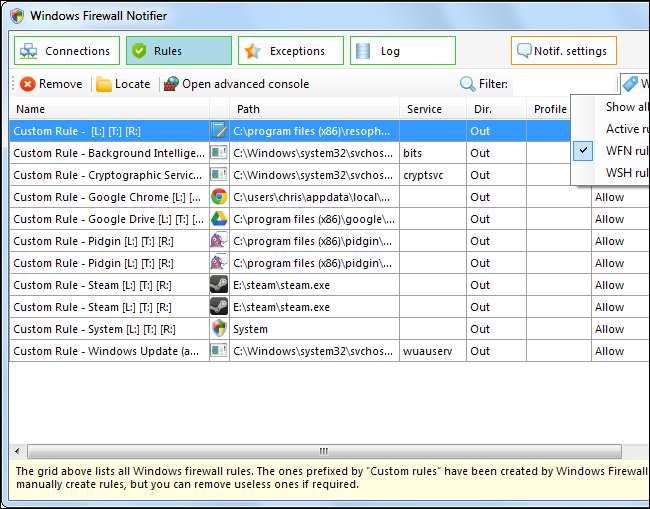Open the Log tab
The image size is (650, 509).
(402, 51)
